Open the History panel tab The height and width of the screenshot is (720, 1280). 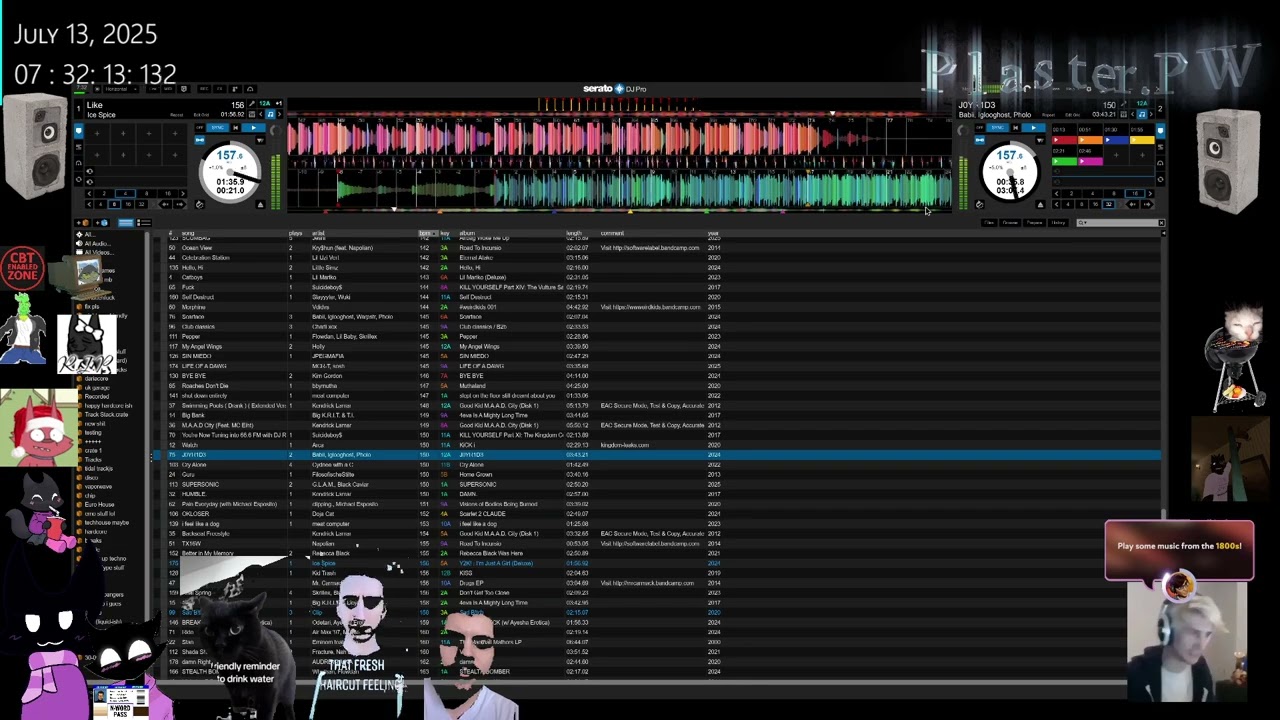tap(1058, 223)
